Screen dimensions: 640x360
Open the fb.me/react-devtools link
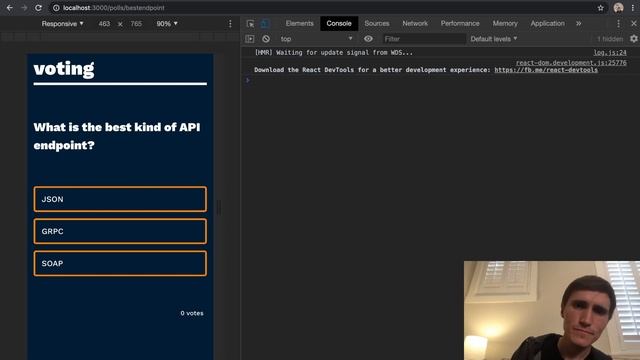click(546, 70)
